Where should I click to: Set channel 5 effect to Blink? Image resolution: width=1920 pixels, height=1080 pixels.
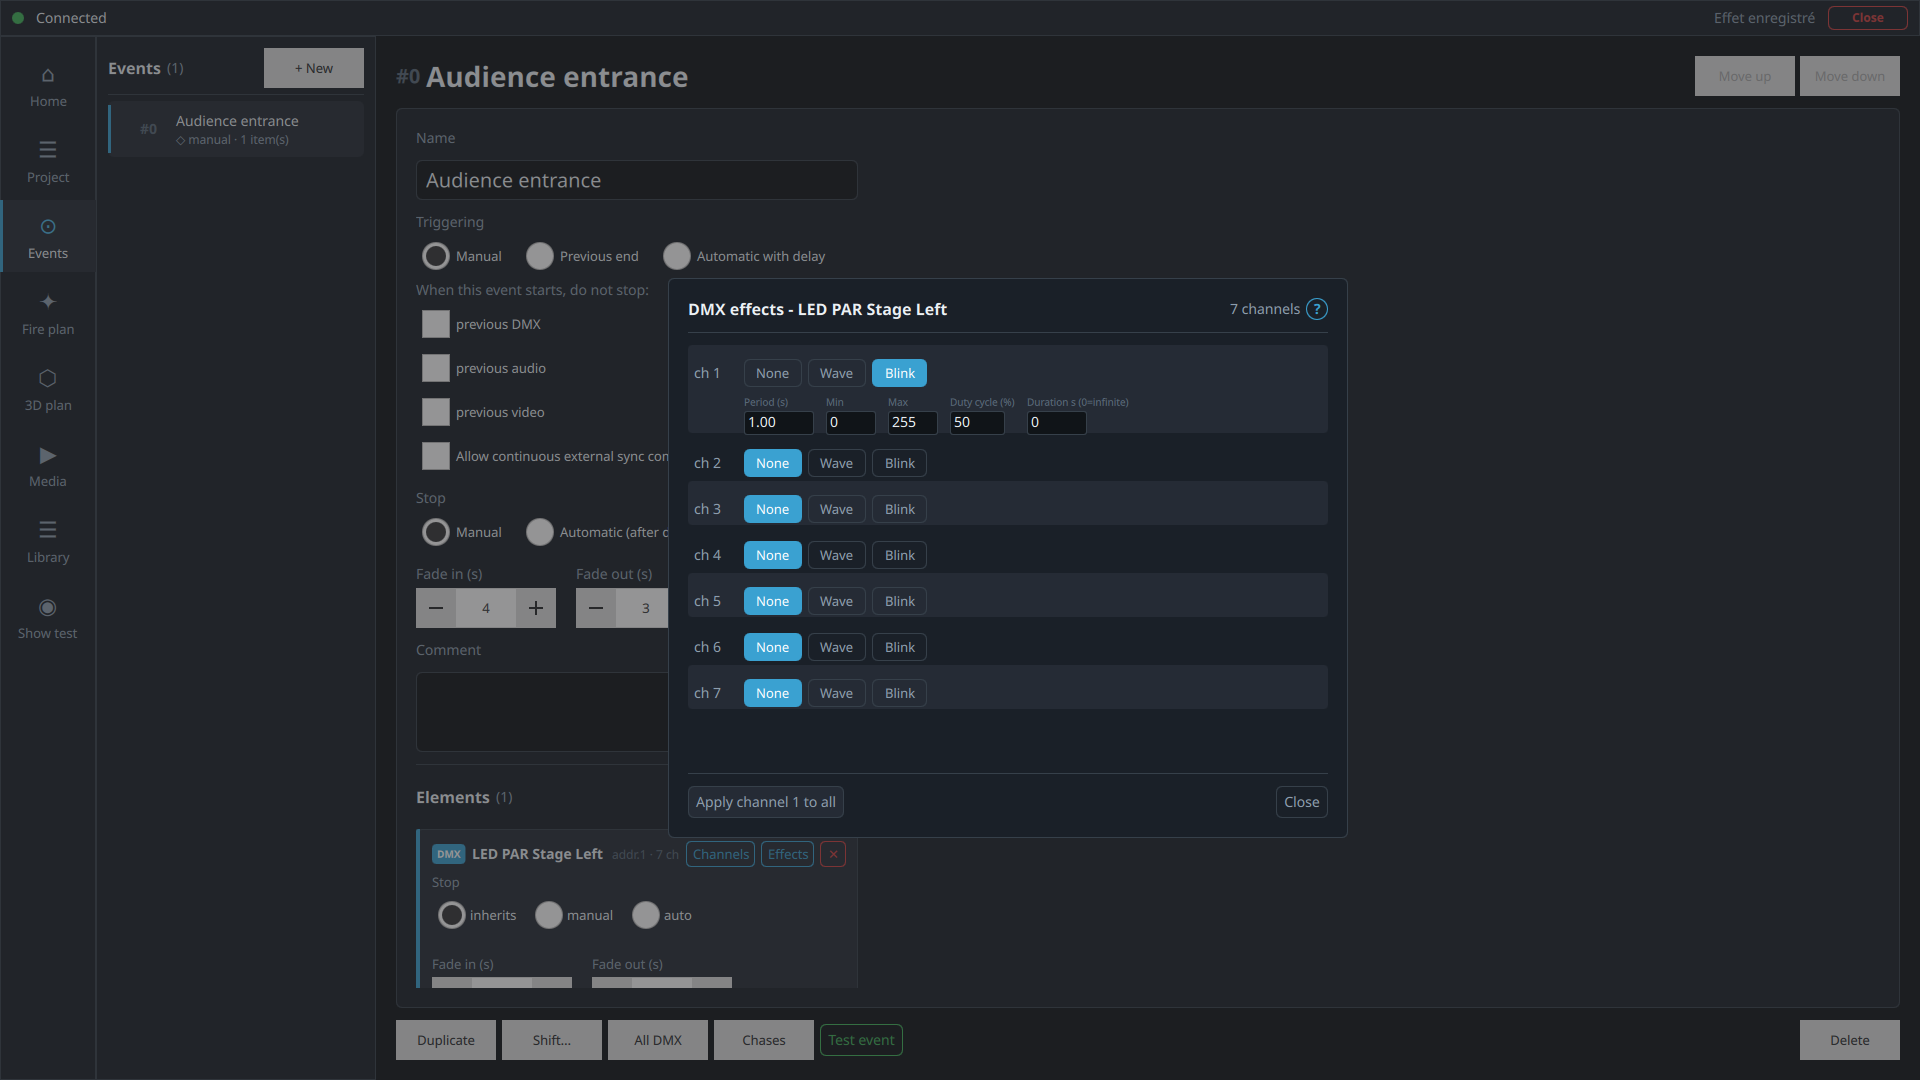[x=899, y=601]
